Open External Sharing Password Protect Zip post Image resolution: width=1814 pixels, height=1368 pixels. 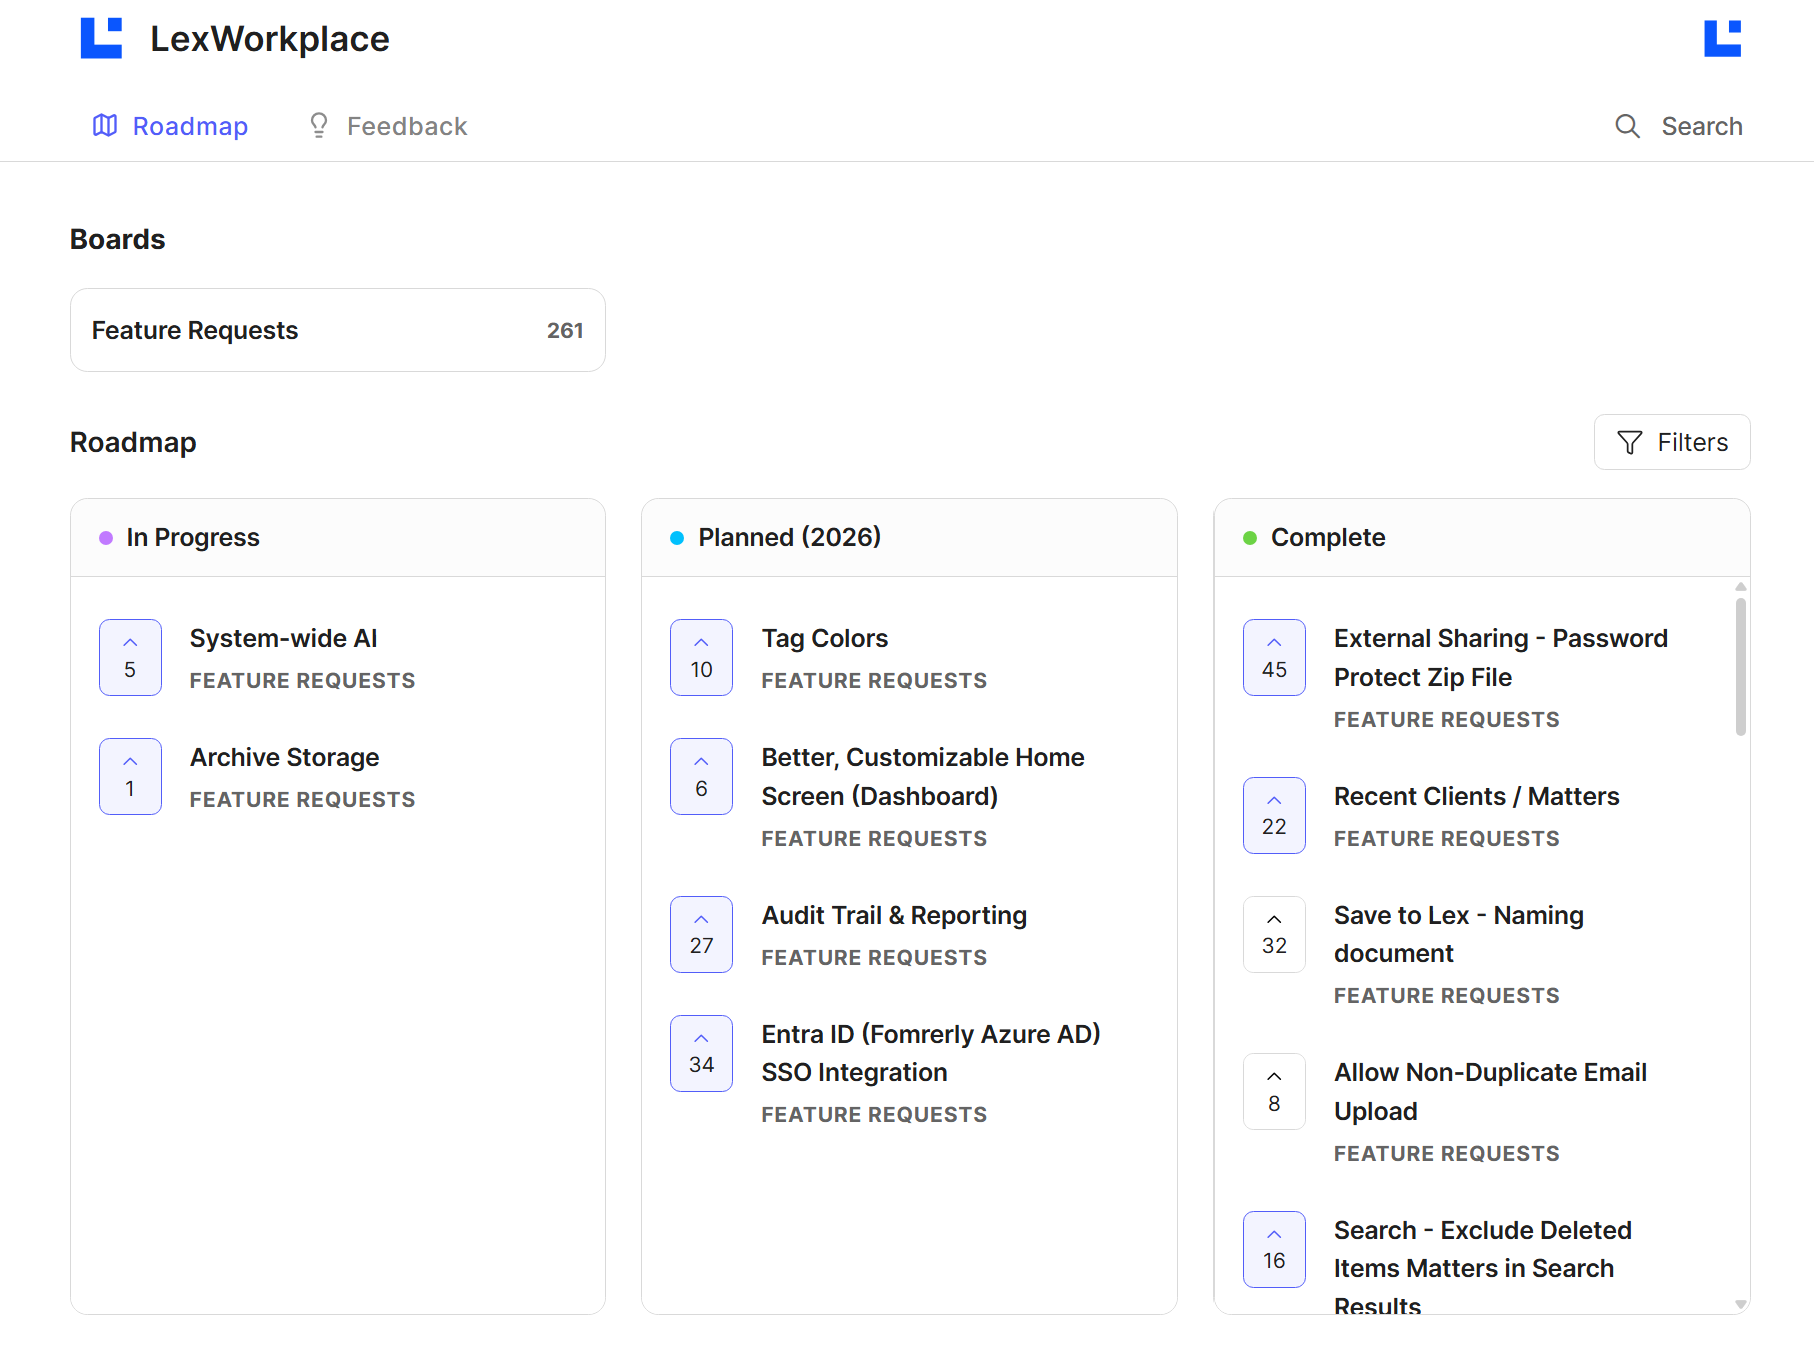pyautogui.click(x=1501, y=657)
